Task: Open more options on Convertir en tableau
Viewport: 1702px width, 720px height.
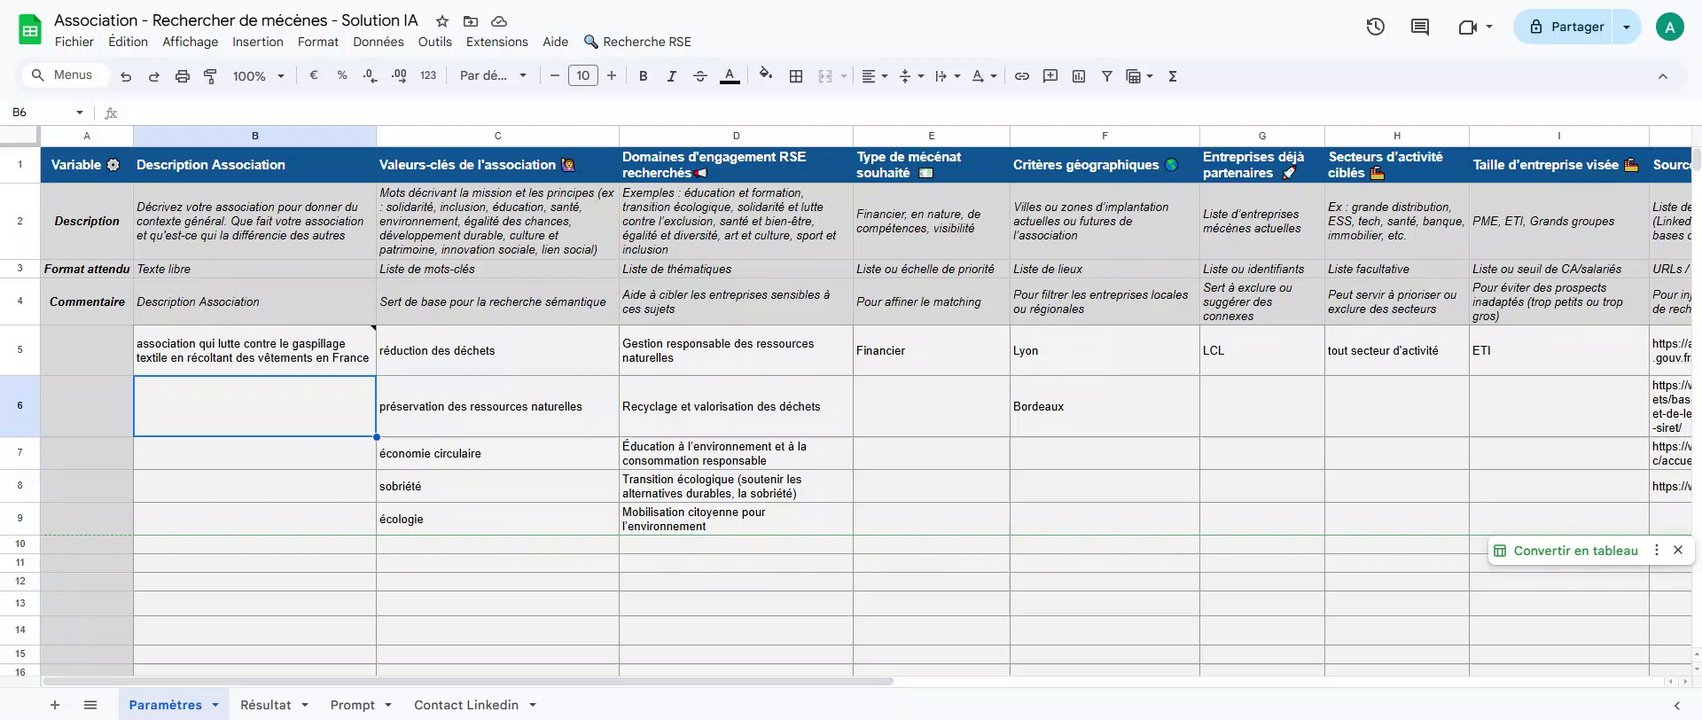Action: point(1656,550)
